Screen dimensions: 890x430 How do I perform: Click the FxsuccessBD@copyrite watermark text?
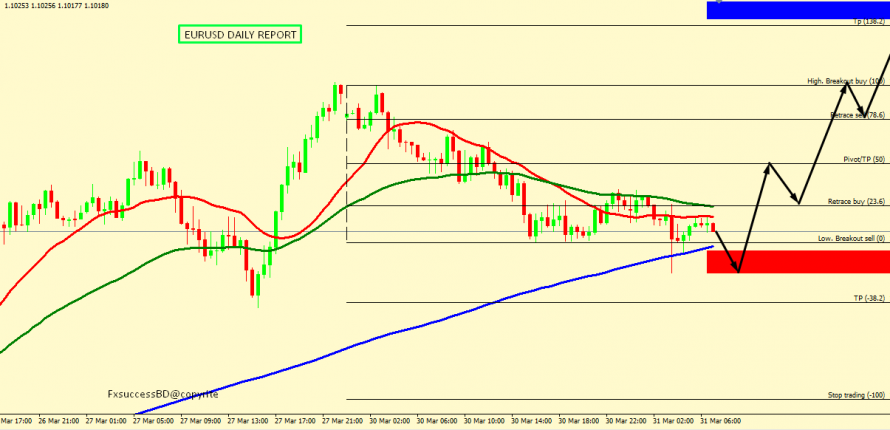[163, 395]
